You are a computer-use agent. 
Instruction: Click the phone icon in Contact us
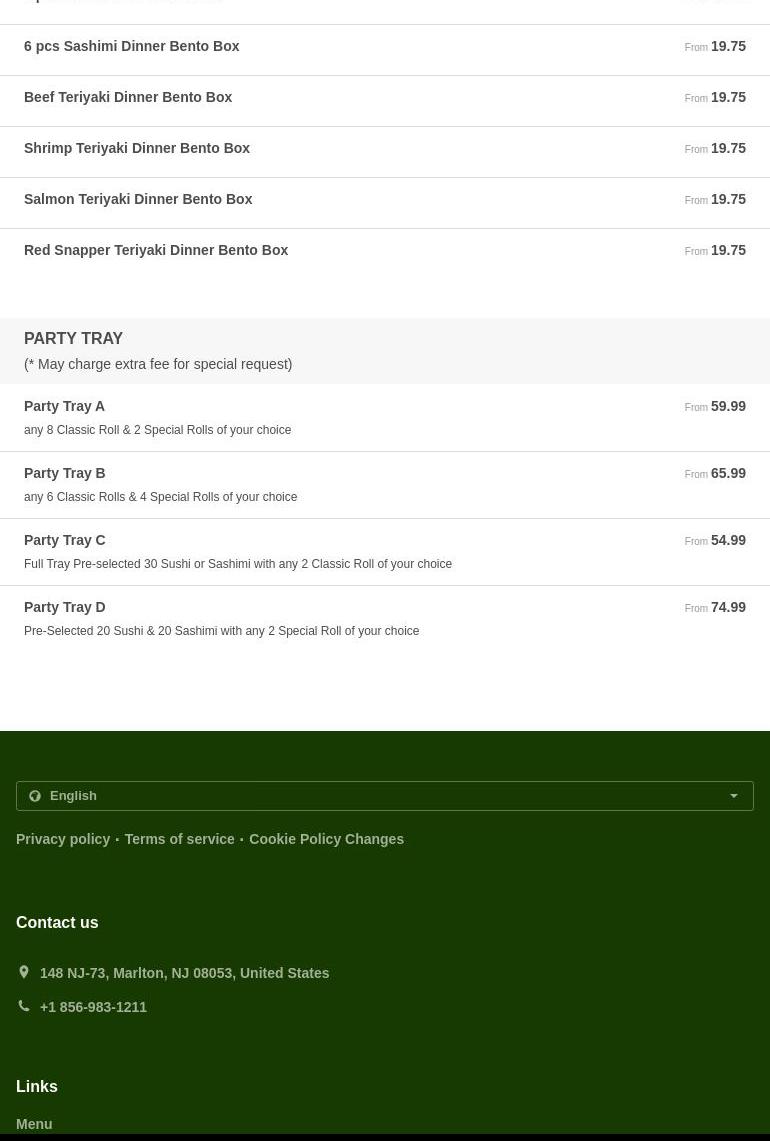click(x=24, y=1006)
